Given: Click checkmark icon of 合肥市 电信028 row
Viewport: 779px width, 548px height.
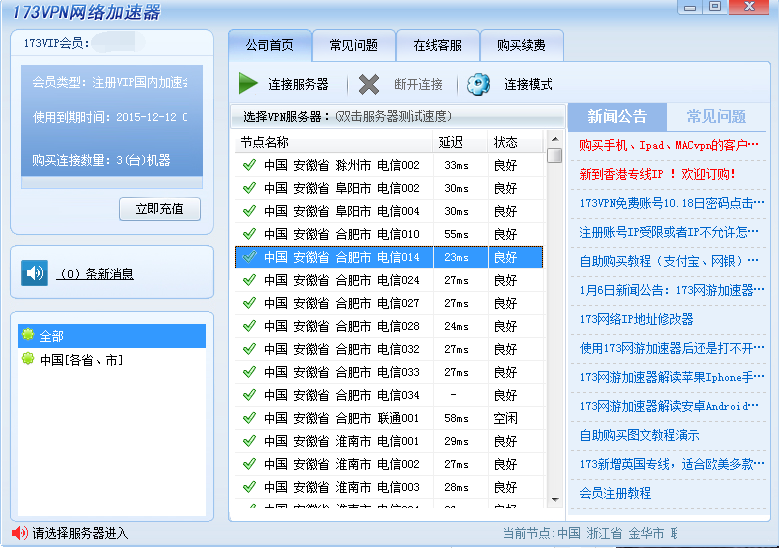Looking at the screenshot, I should coord(249,326).
